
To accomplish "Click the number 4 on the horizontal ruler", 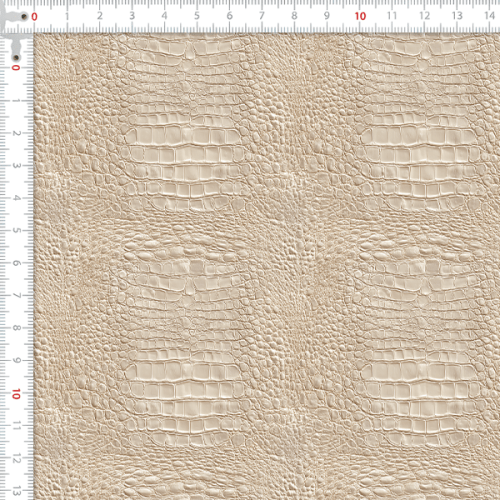I will (165, 16).
